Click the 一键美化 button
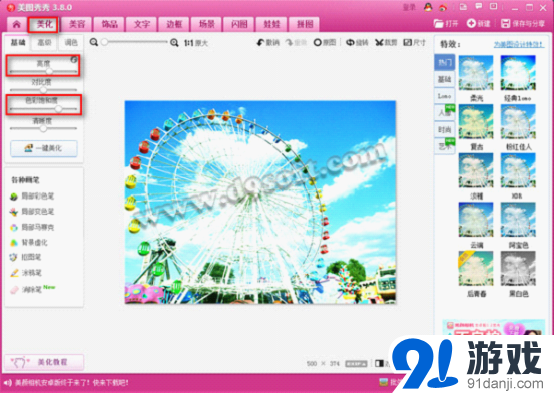Image resolution: width=555 pixels, height=393 pixels. pyautogui.click(x=44, y=148)
